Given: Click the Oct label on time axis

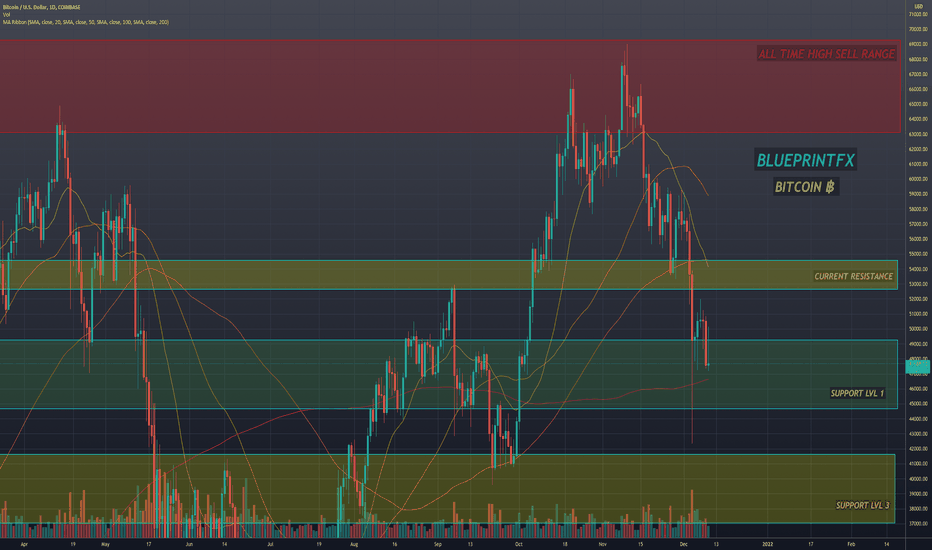Looking at the screenshot, I should click(x=519, y=544).
